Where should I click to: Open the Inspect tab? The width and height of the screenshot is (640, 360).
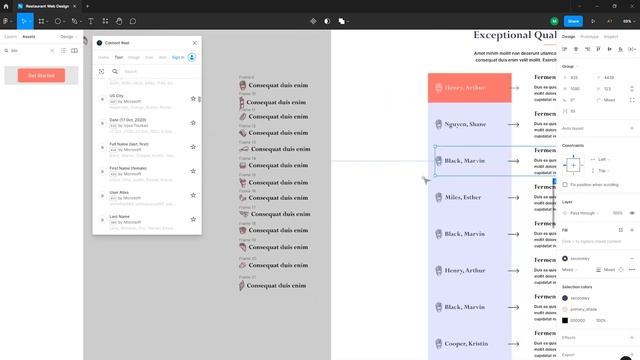tap(611, 37)
